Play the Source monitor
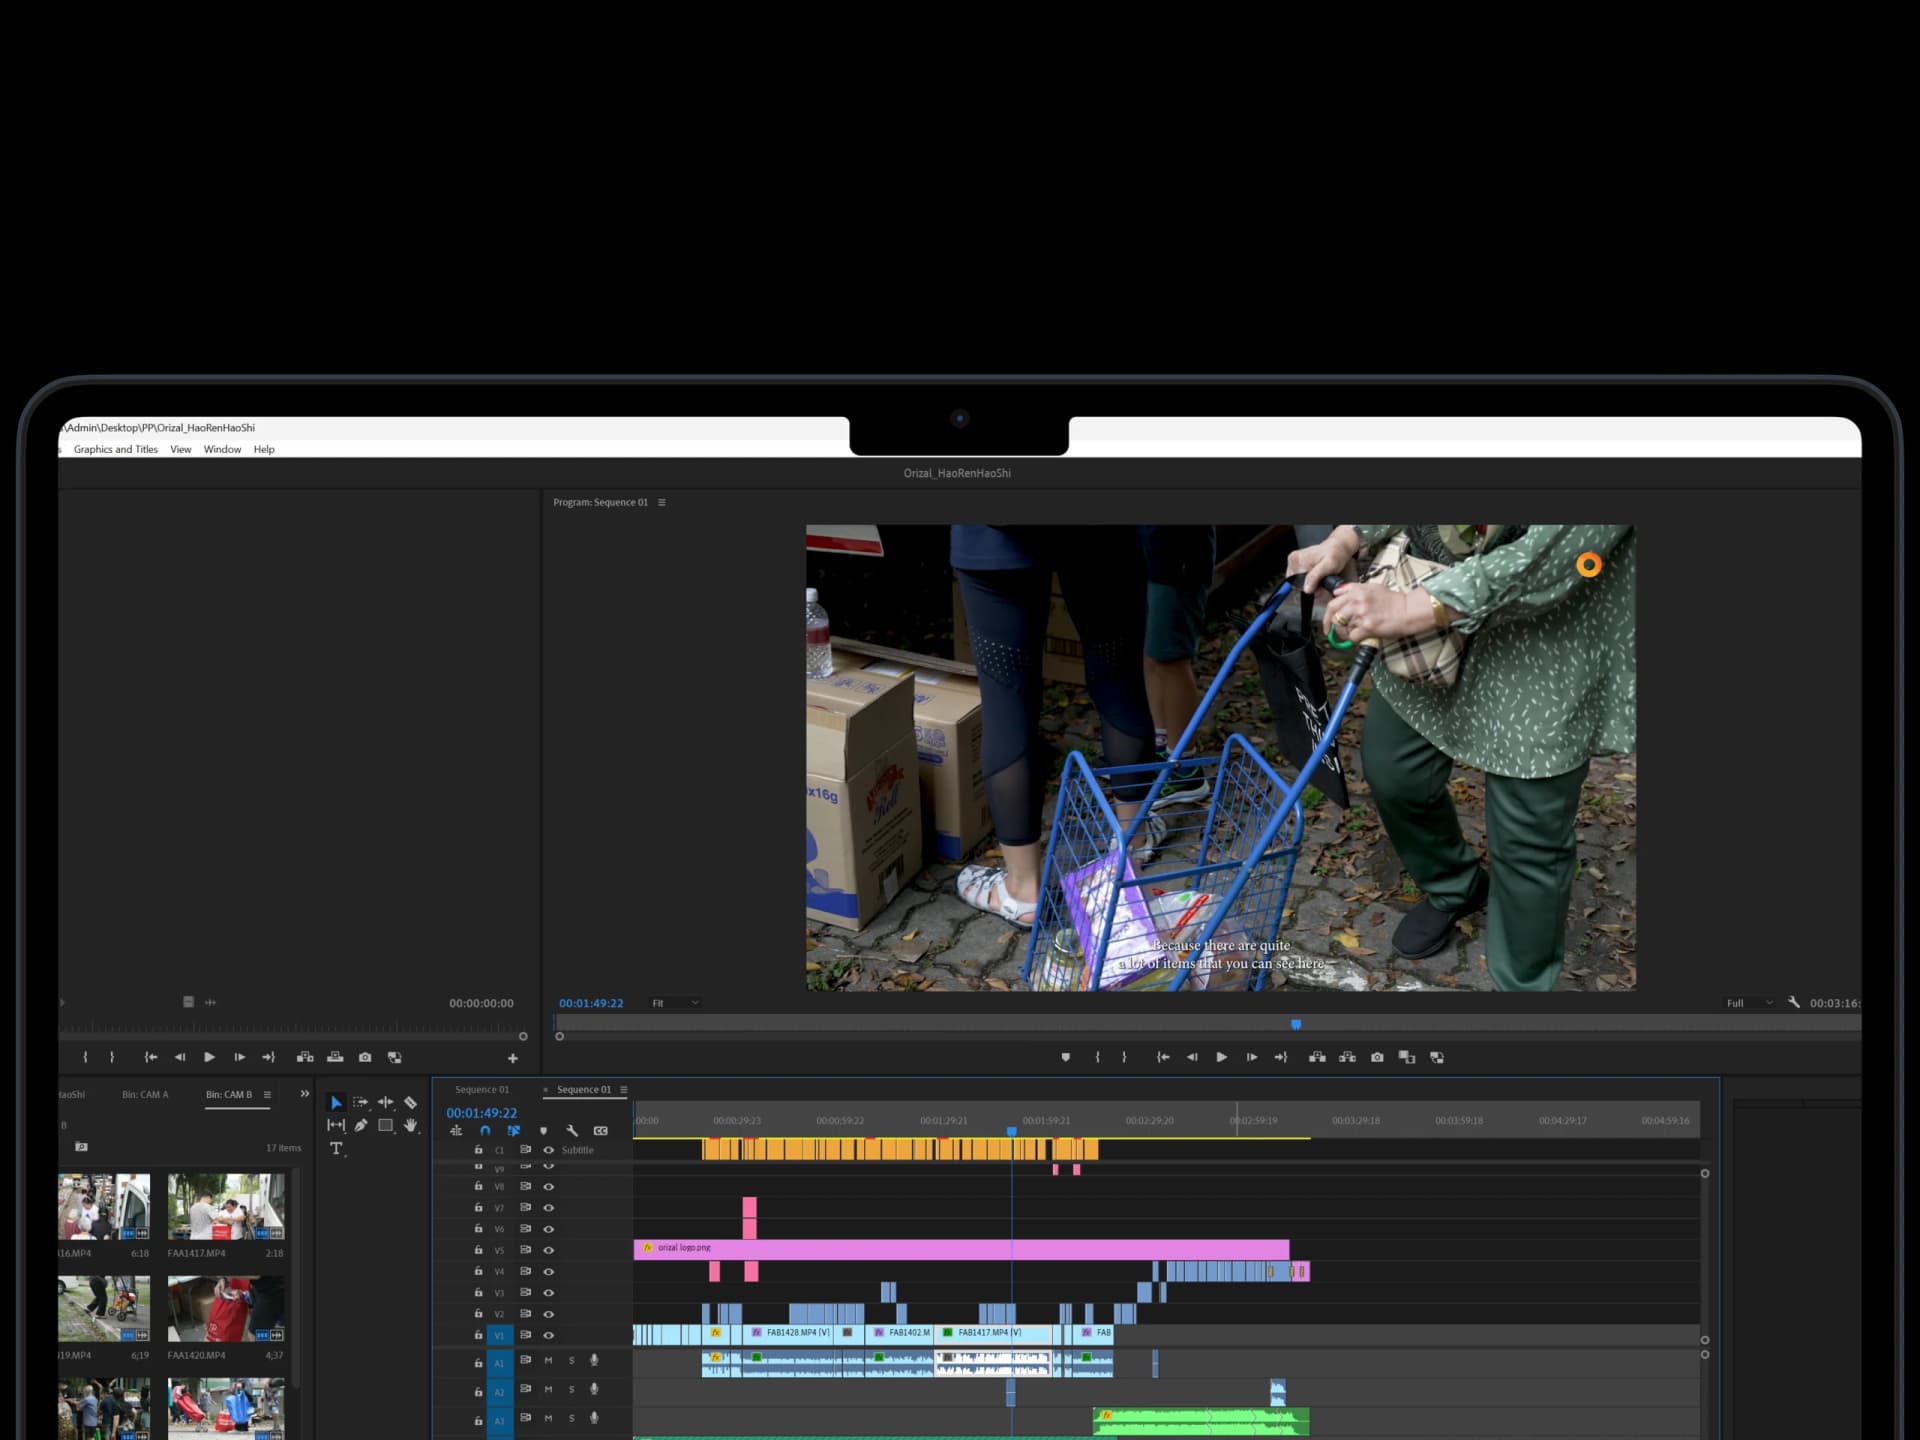 [x=209, y=1057]
